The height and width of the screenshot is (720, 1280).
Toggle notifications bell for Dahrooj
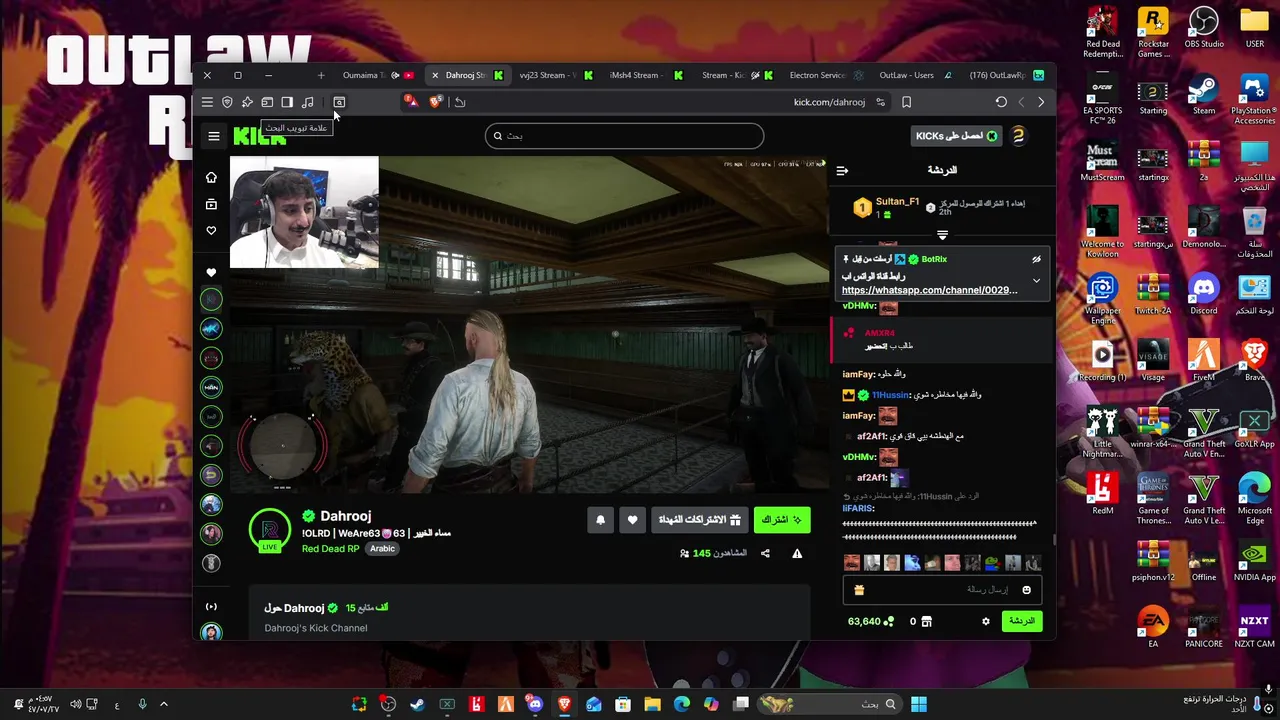point(600,520)
